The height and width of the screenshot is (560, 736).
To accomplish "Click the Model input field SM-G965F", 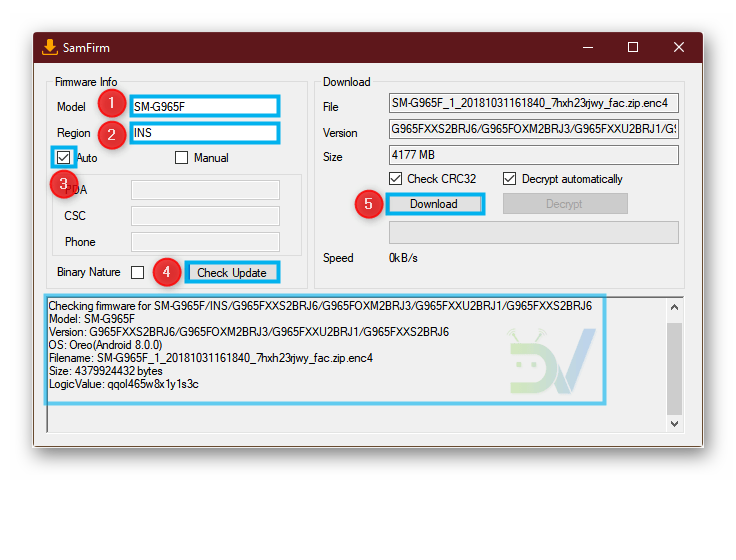I will point(205,106).
